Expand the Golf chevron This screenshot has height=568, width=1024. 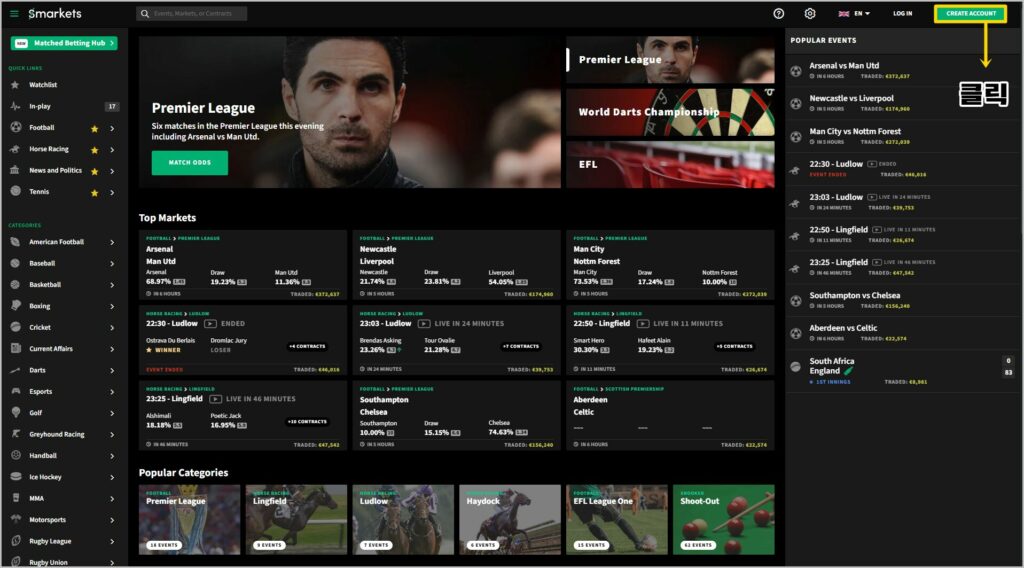tap(112, 413)
